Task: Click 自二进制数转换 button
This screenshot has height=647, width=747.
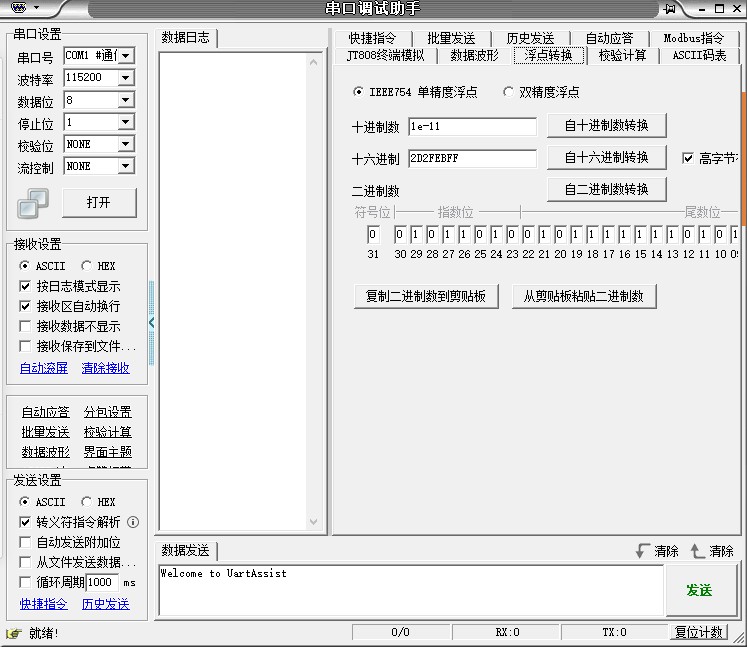Action: [x=606, y=190]
